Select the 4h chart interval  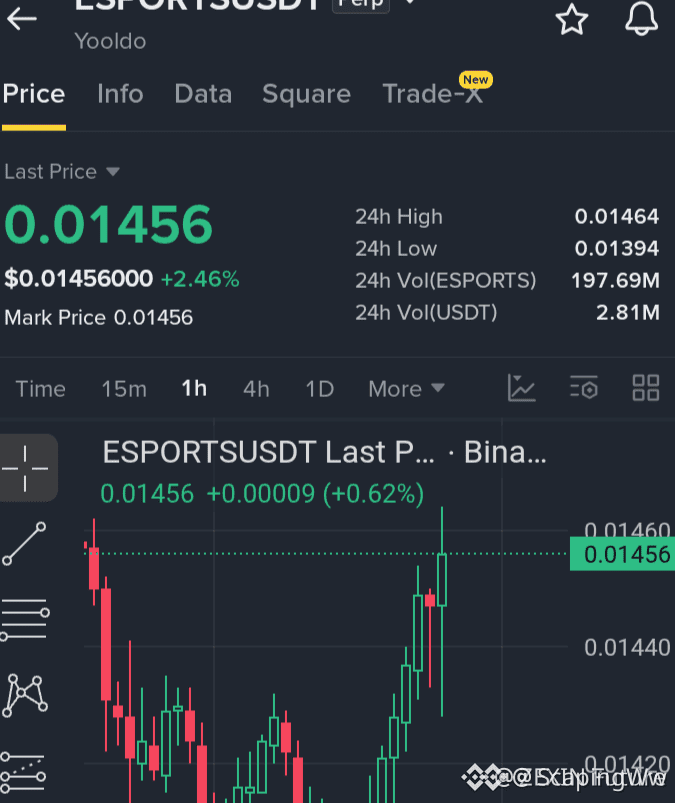click(x=256, y=389)
